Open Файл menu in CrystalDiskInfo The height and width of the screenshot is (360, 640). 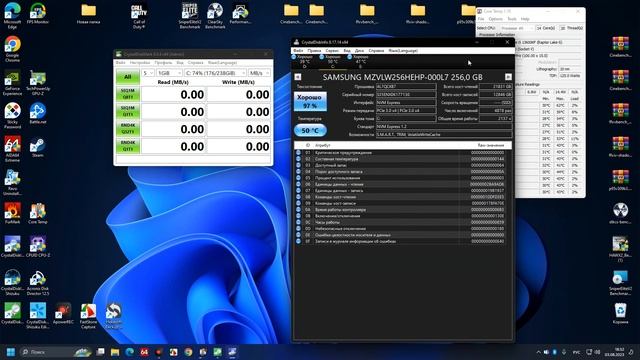[298, 51]
